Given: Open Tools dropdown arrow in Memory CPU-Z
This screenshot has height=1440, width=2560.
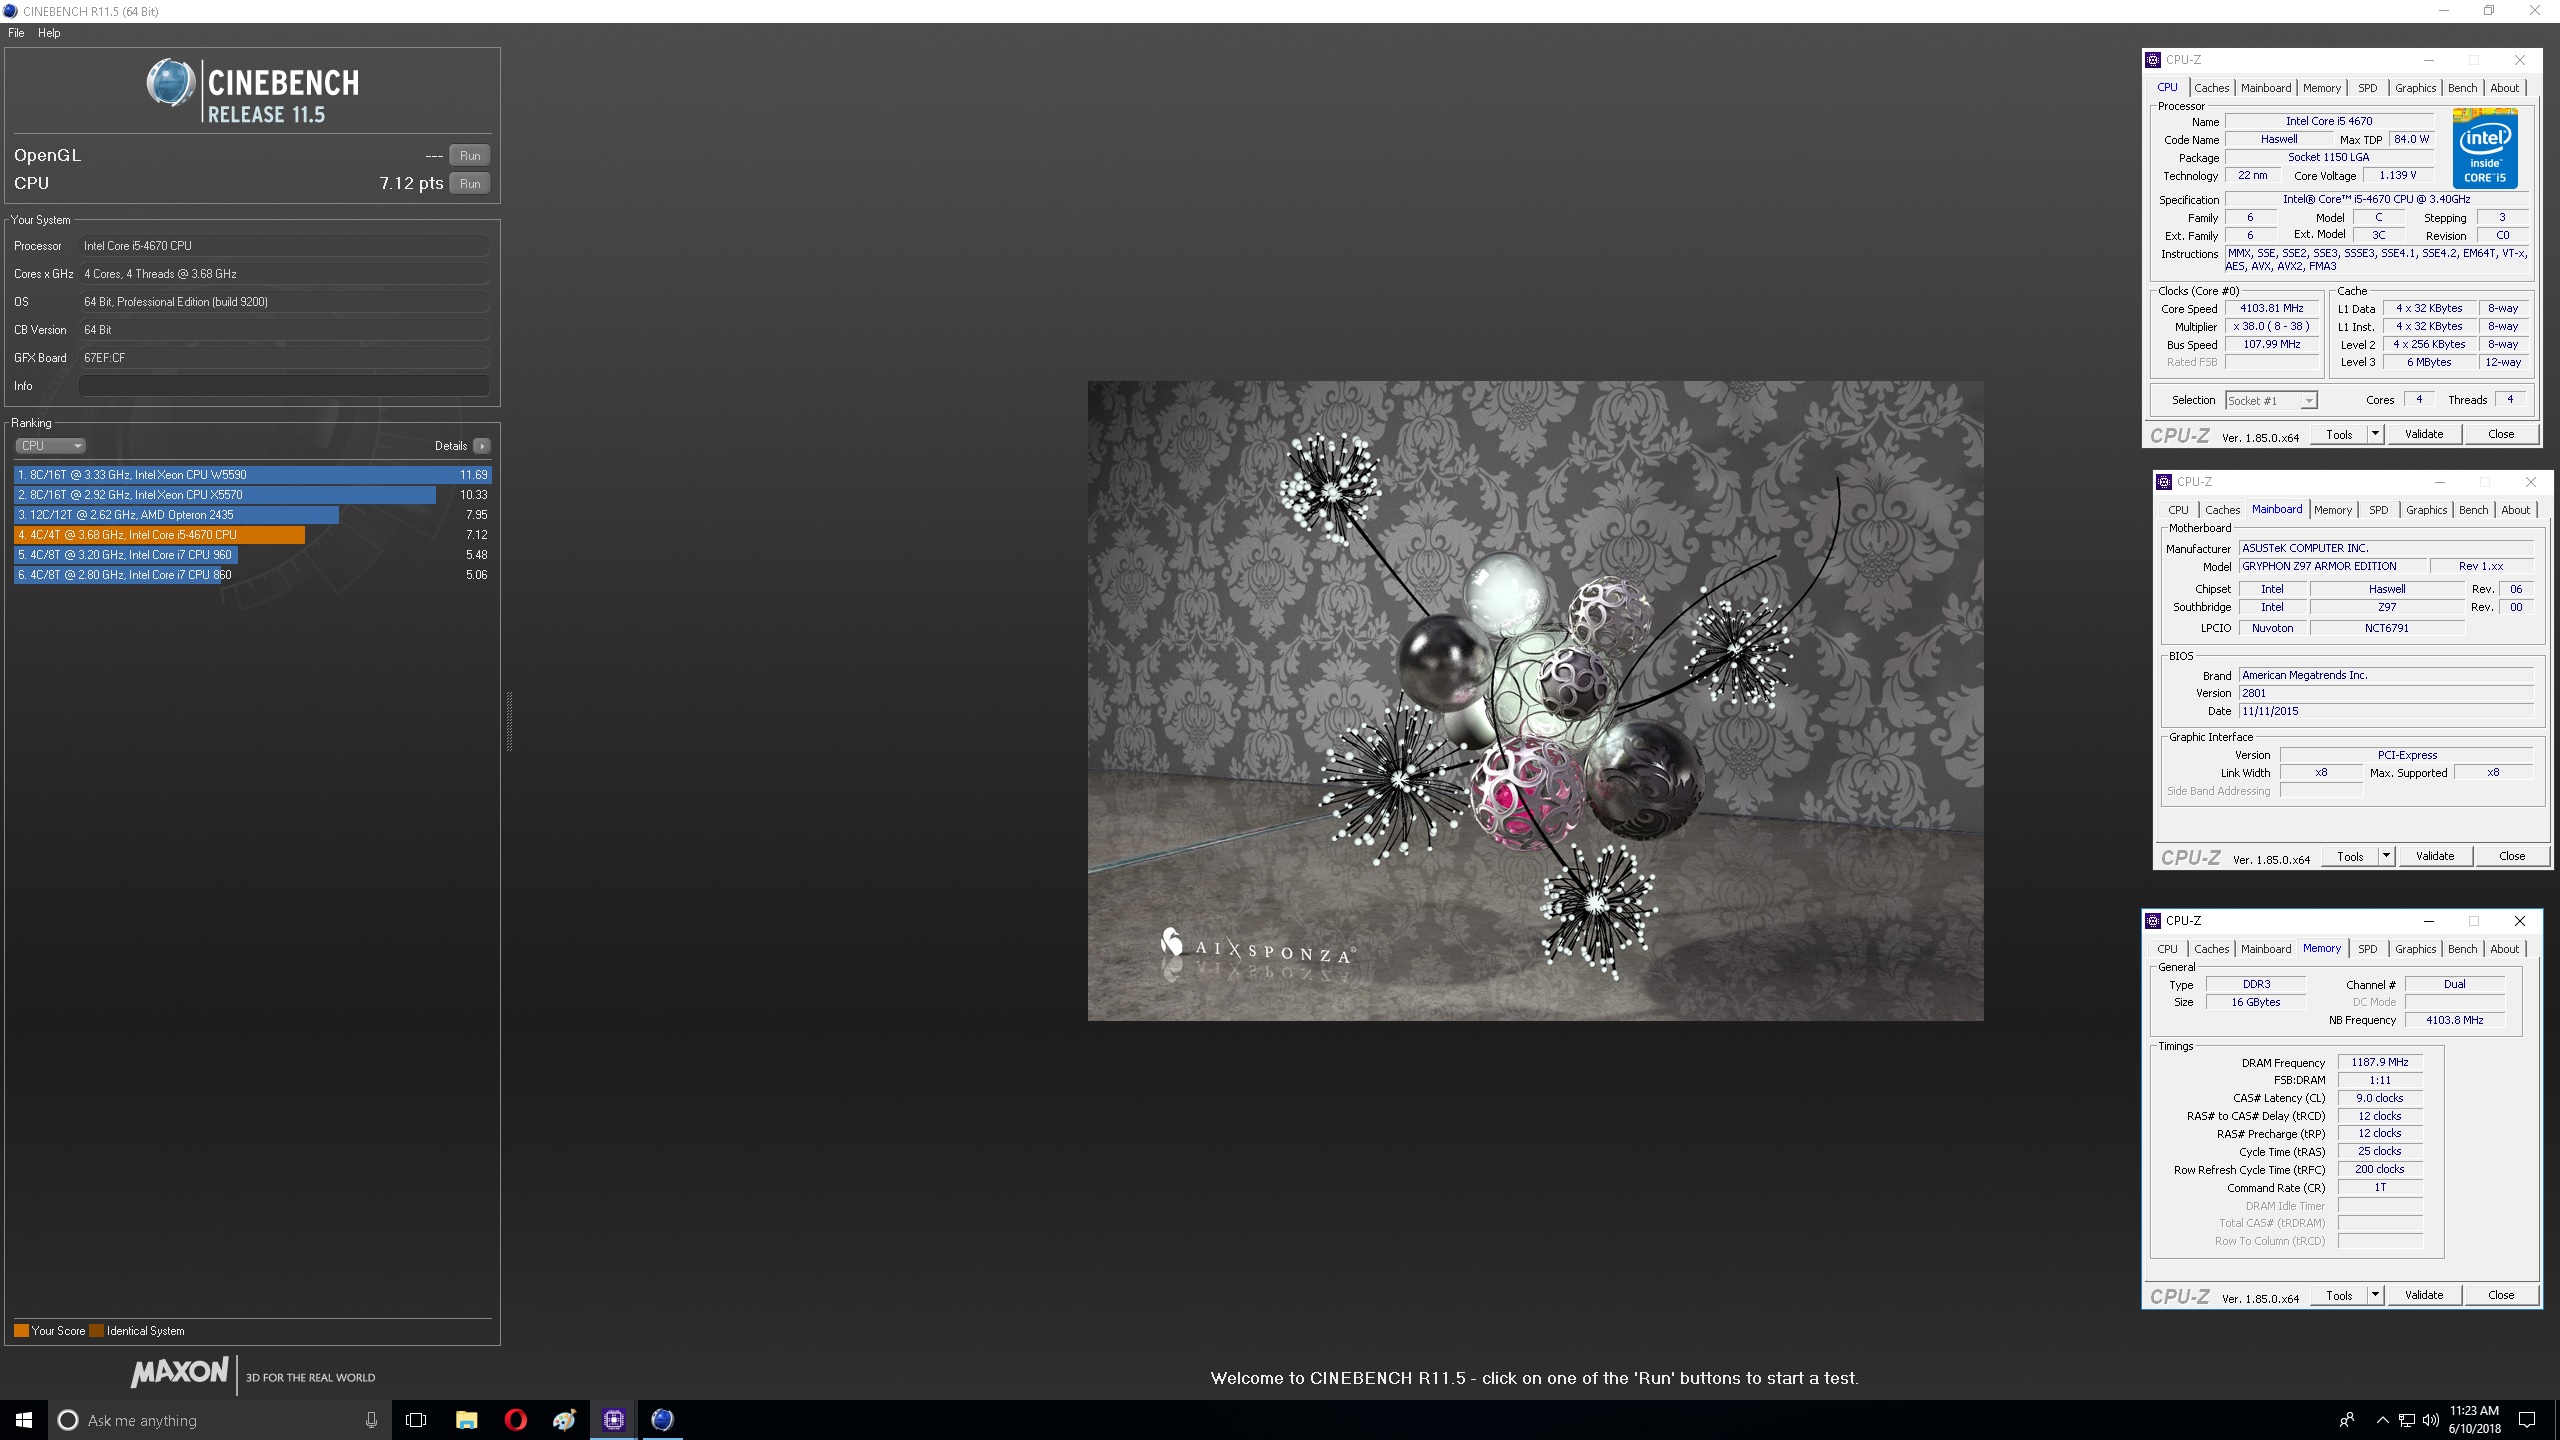Looking at the screenshot, I should (2376, 1295).
